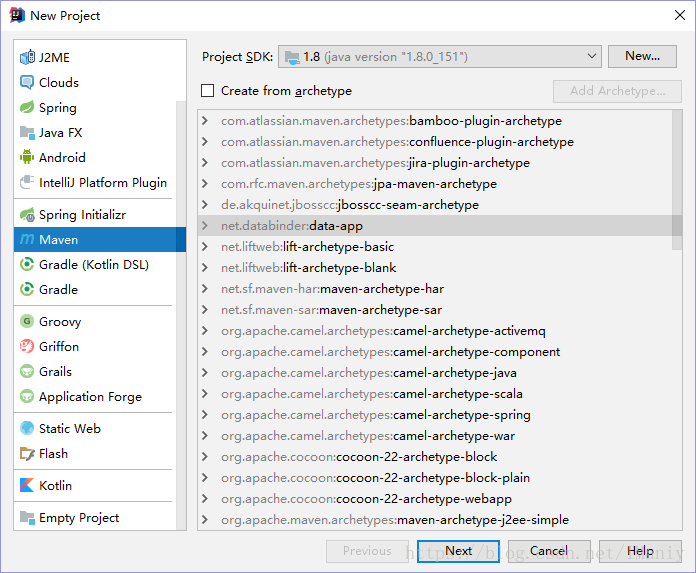Expand lift-archetype-blank node
The height and width of the screenshot is (573, 696).
coord(205,268)
